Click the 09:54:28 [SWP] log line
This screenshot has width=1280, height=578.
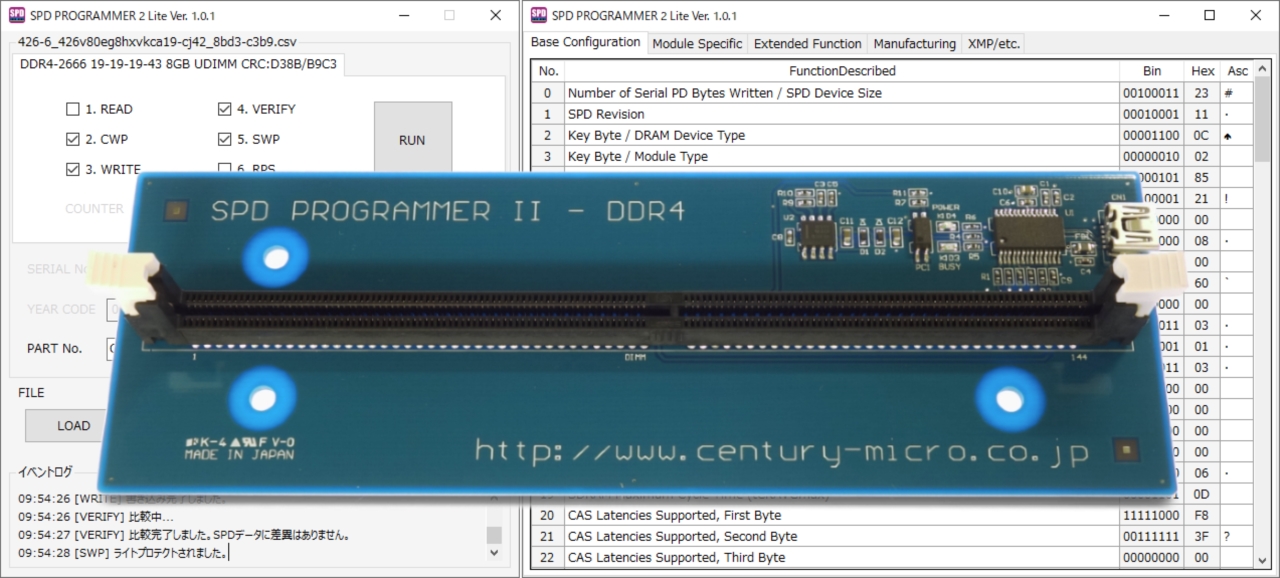click(123, 553)
